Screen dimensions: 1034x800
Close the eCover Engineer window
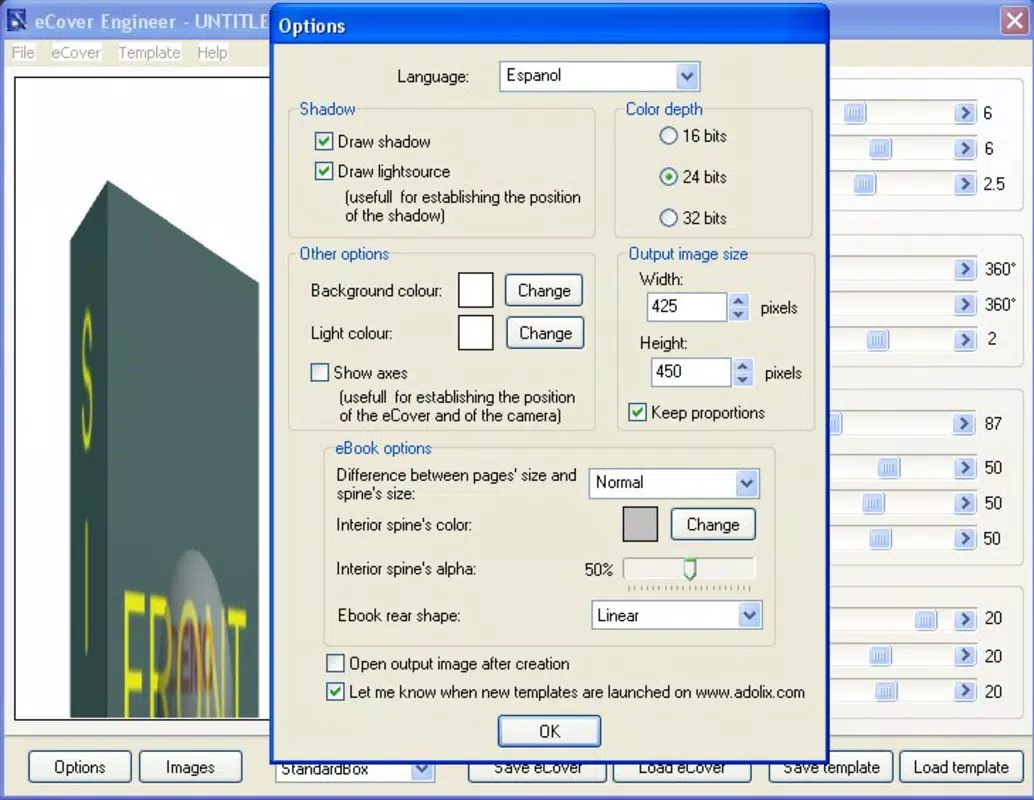[x=1014, y=21]
